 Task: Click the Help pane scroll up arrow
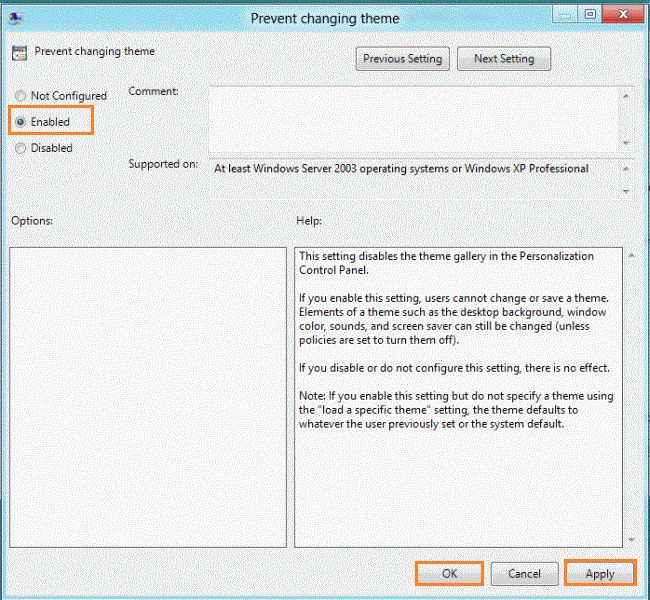tap(631, 255)
